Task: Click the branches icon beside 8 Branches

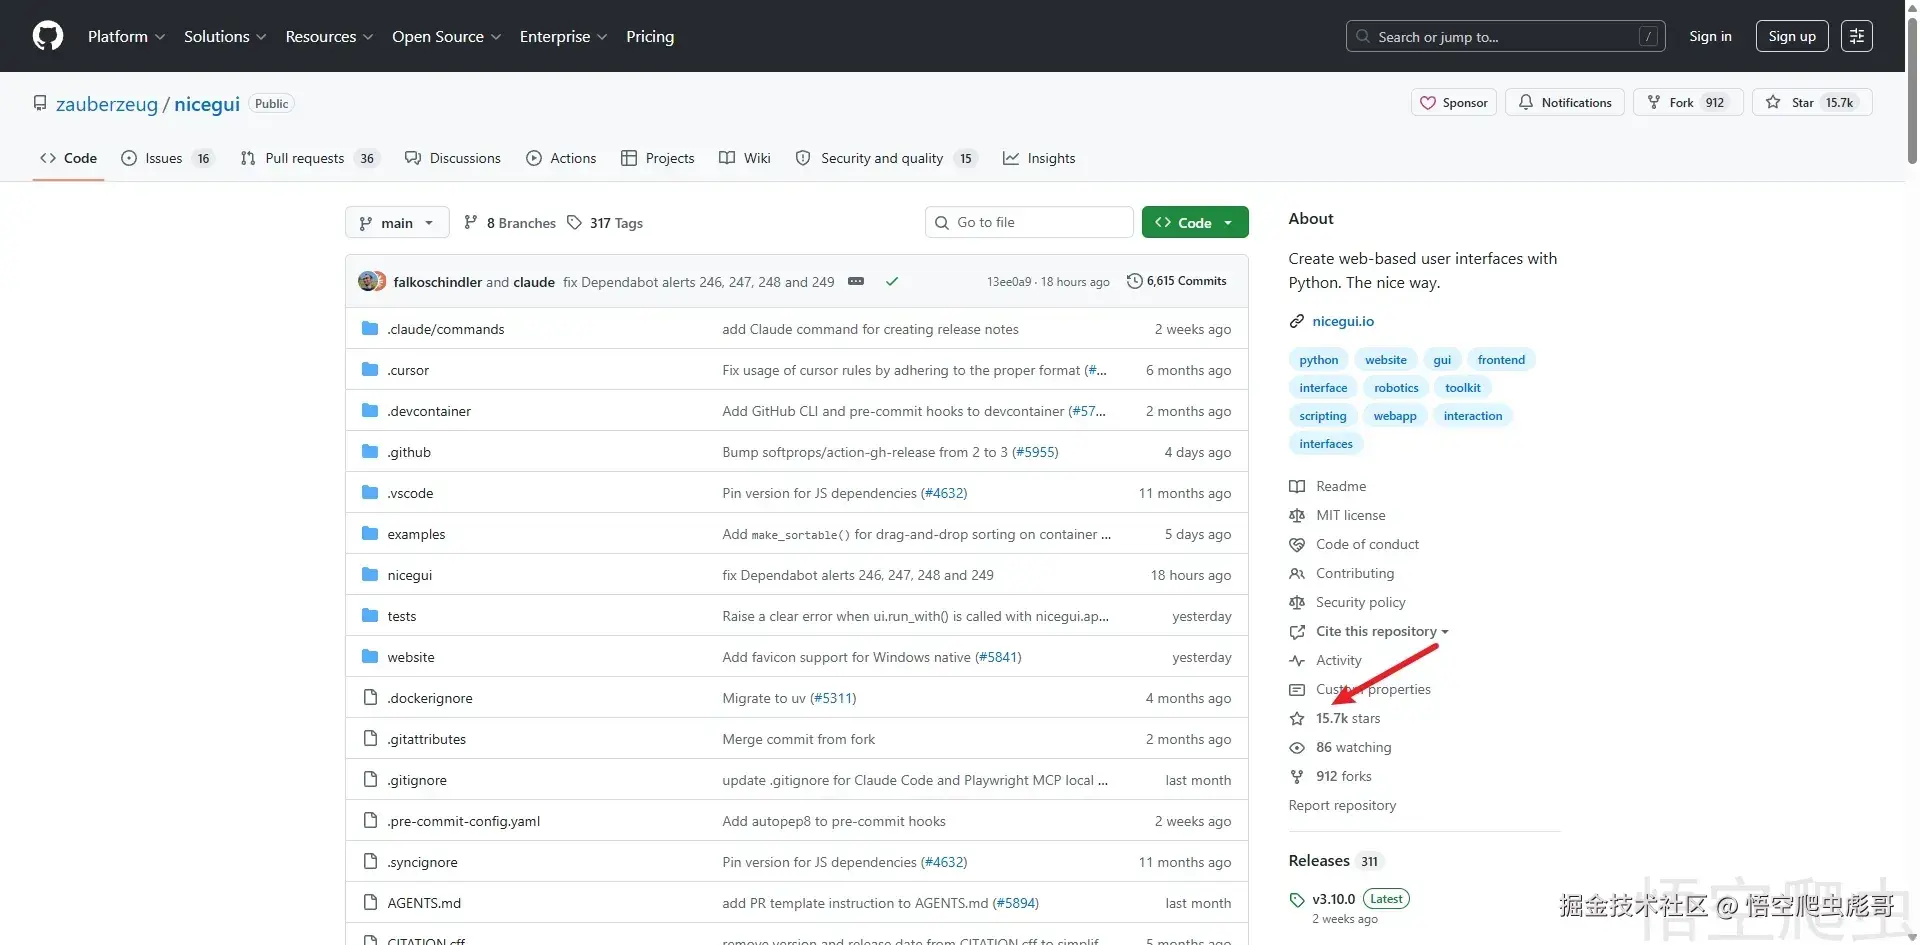Action: [x=471, y=223]
